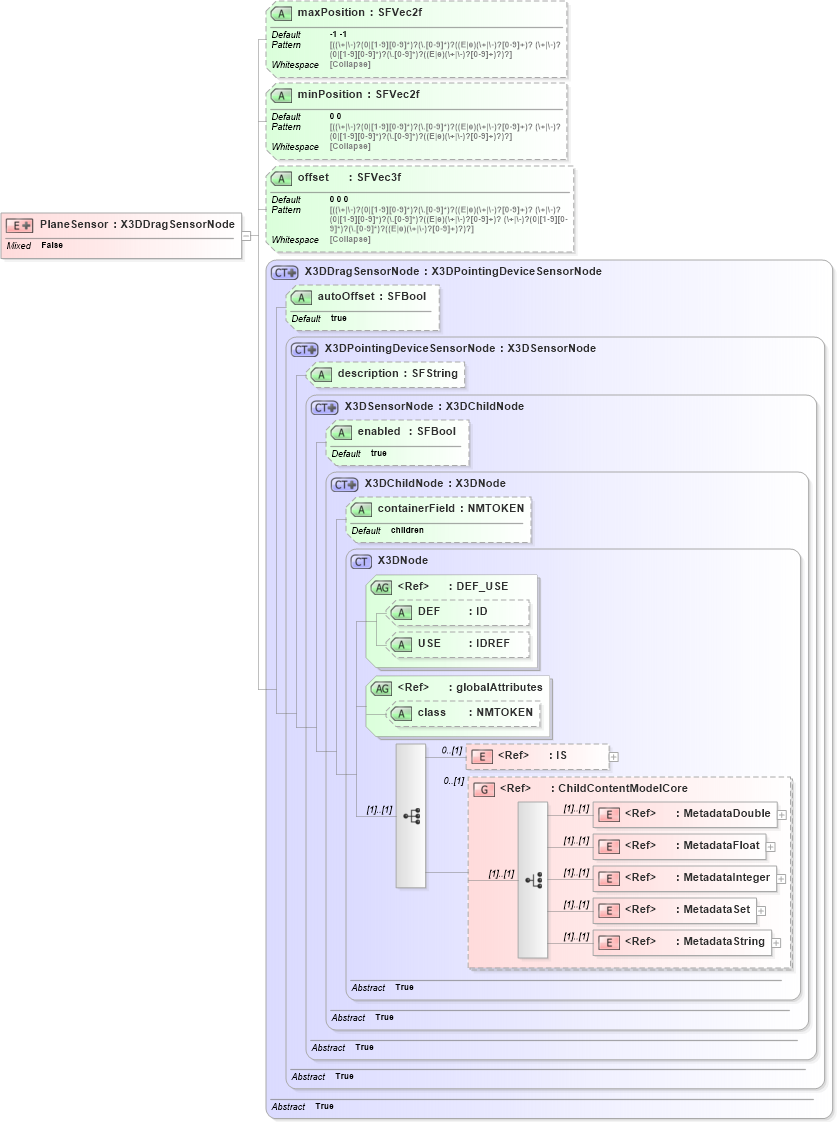The width and height of the screenshot is (837, 1122).
Task: Click the maxPosition attribute A icon
Action: (x=281, y=14)
